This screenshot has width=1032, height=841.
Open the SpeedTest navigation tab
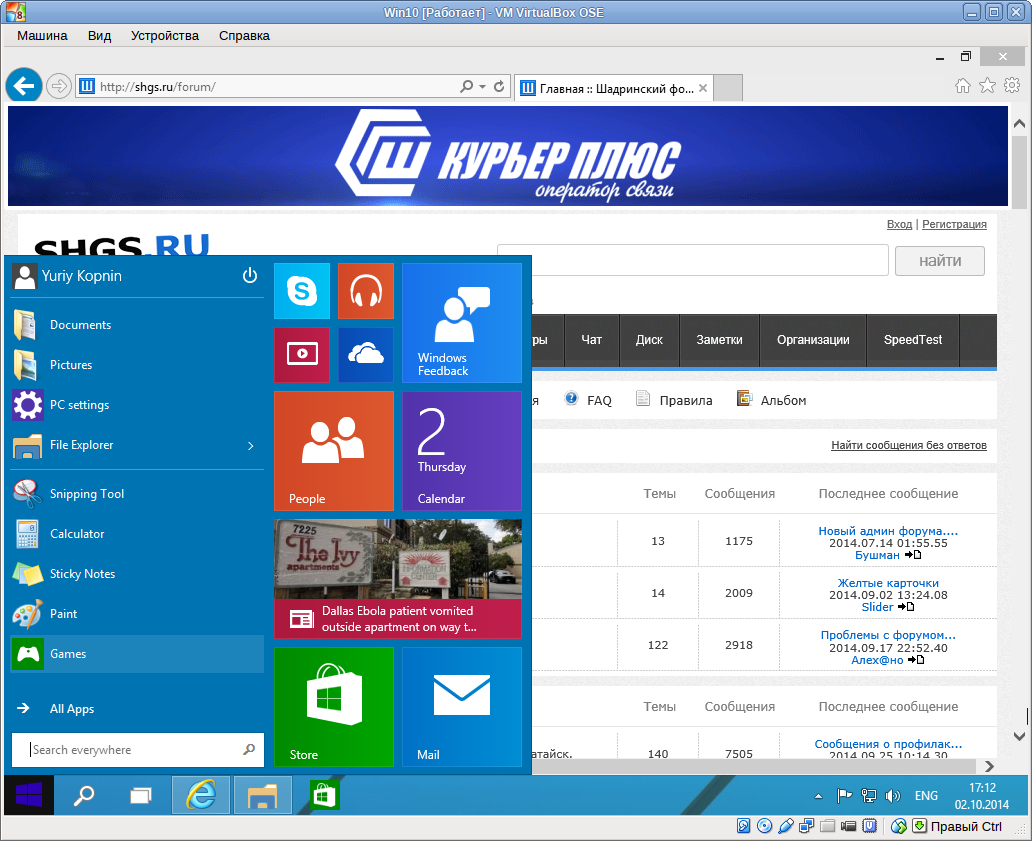[x=913, y=340]
